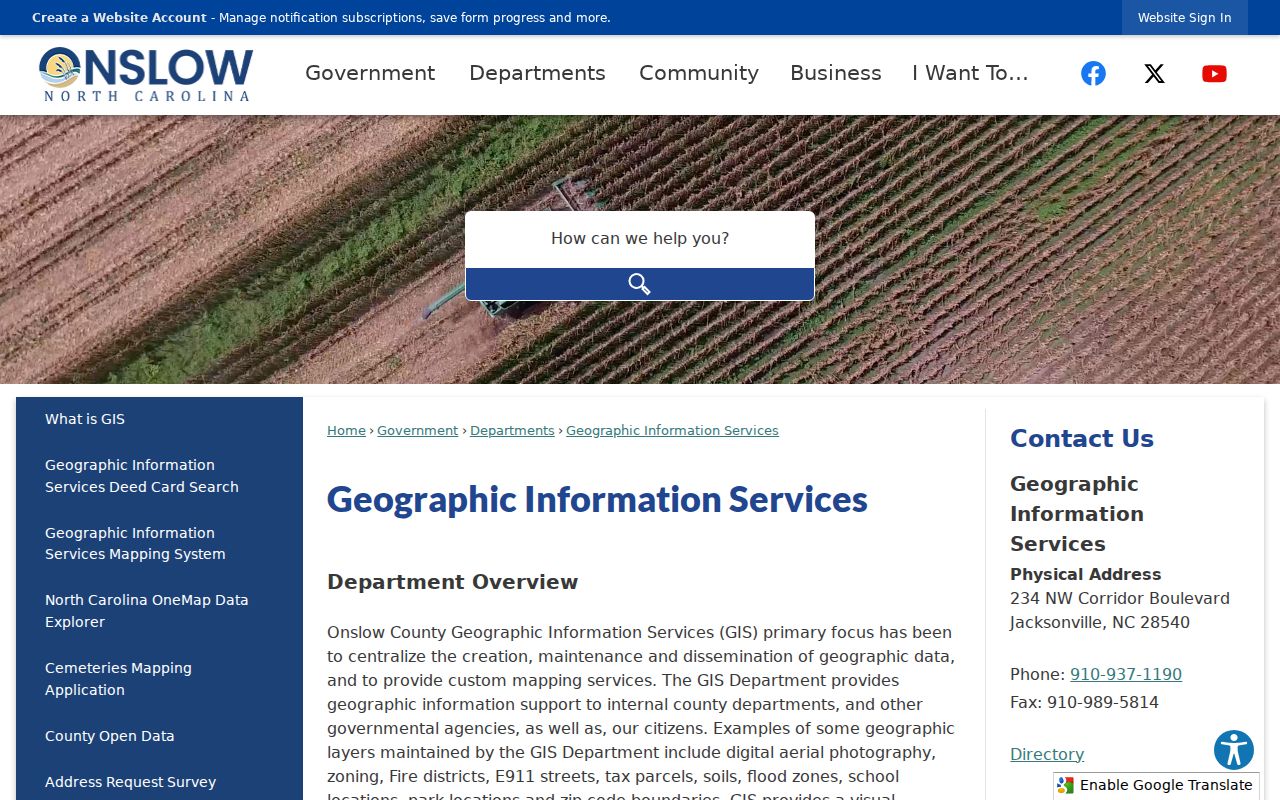This screenshot has height=800, width=1280.
Task: Click the Geographic Information Services page title
Action: click(597, 499)
